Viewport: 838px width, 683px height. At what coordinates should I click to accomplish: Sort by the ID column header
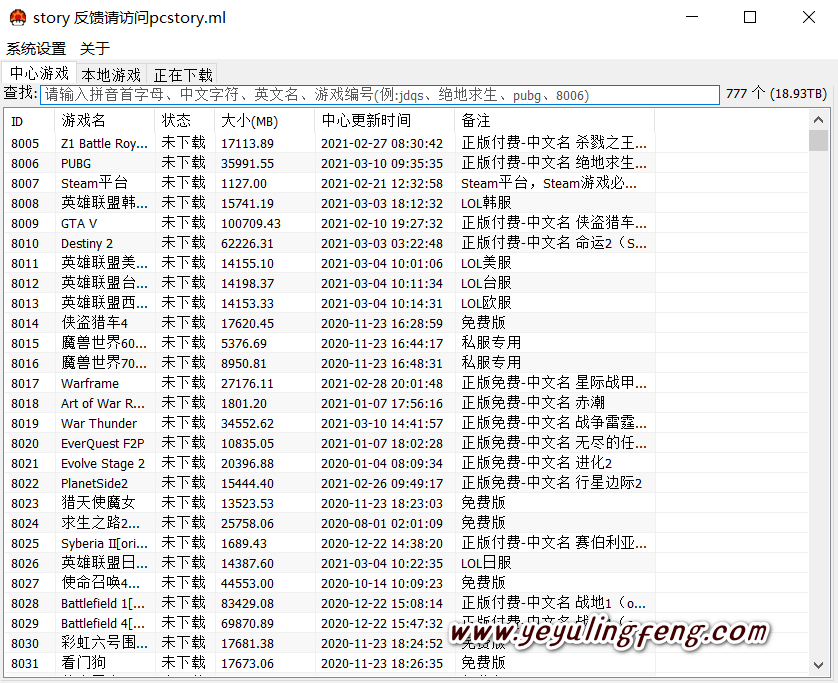coord(29,121)
